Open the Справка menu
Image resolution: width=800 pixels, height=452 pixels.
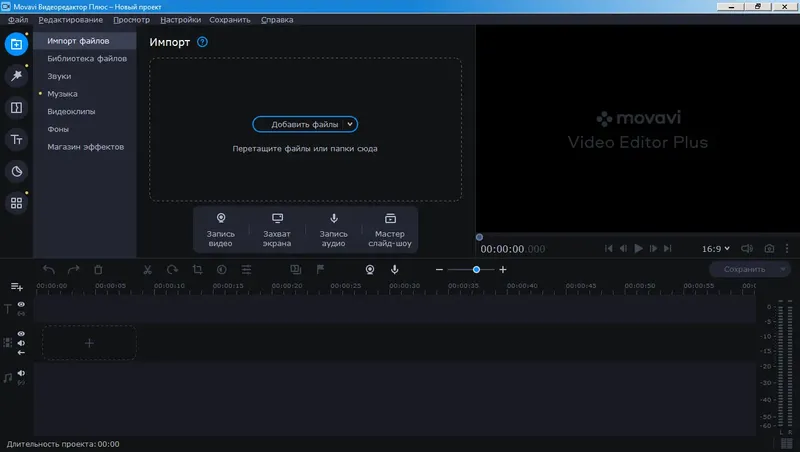(x=277, y=20)
